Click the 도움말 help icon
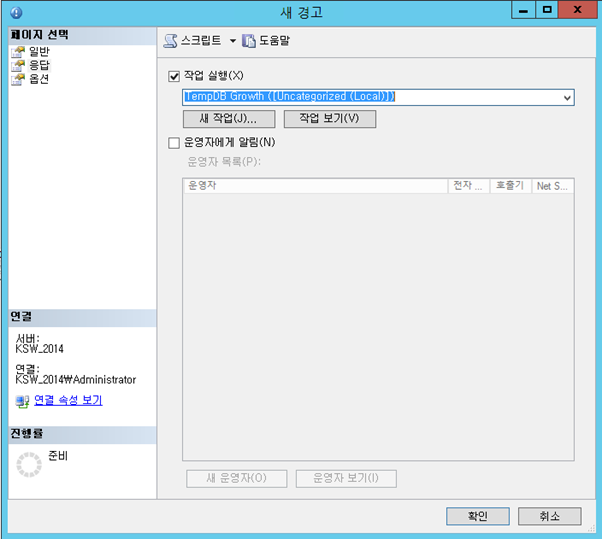Viewport: 602px width, 539px height. [x=249, y=41]
